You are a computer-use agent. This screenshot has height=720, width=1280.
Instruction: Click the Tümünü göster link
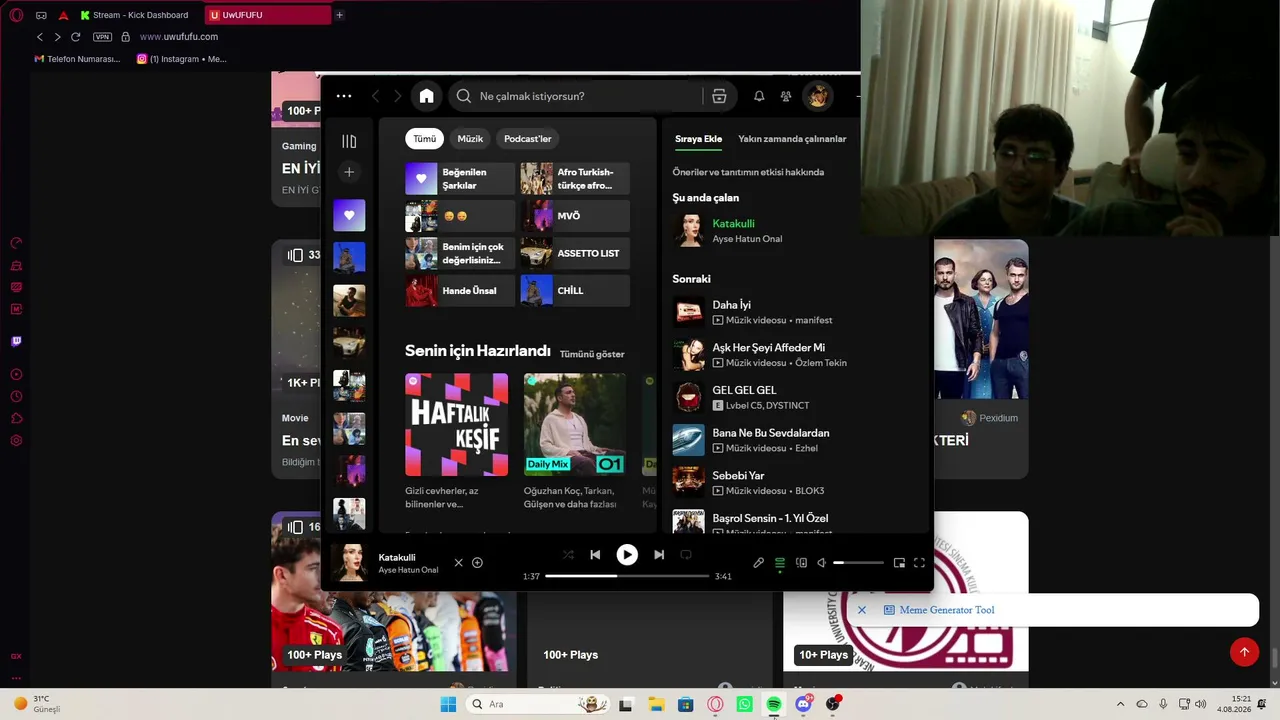[x=592, y=354]
